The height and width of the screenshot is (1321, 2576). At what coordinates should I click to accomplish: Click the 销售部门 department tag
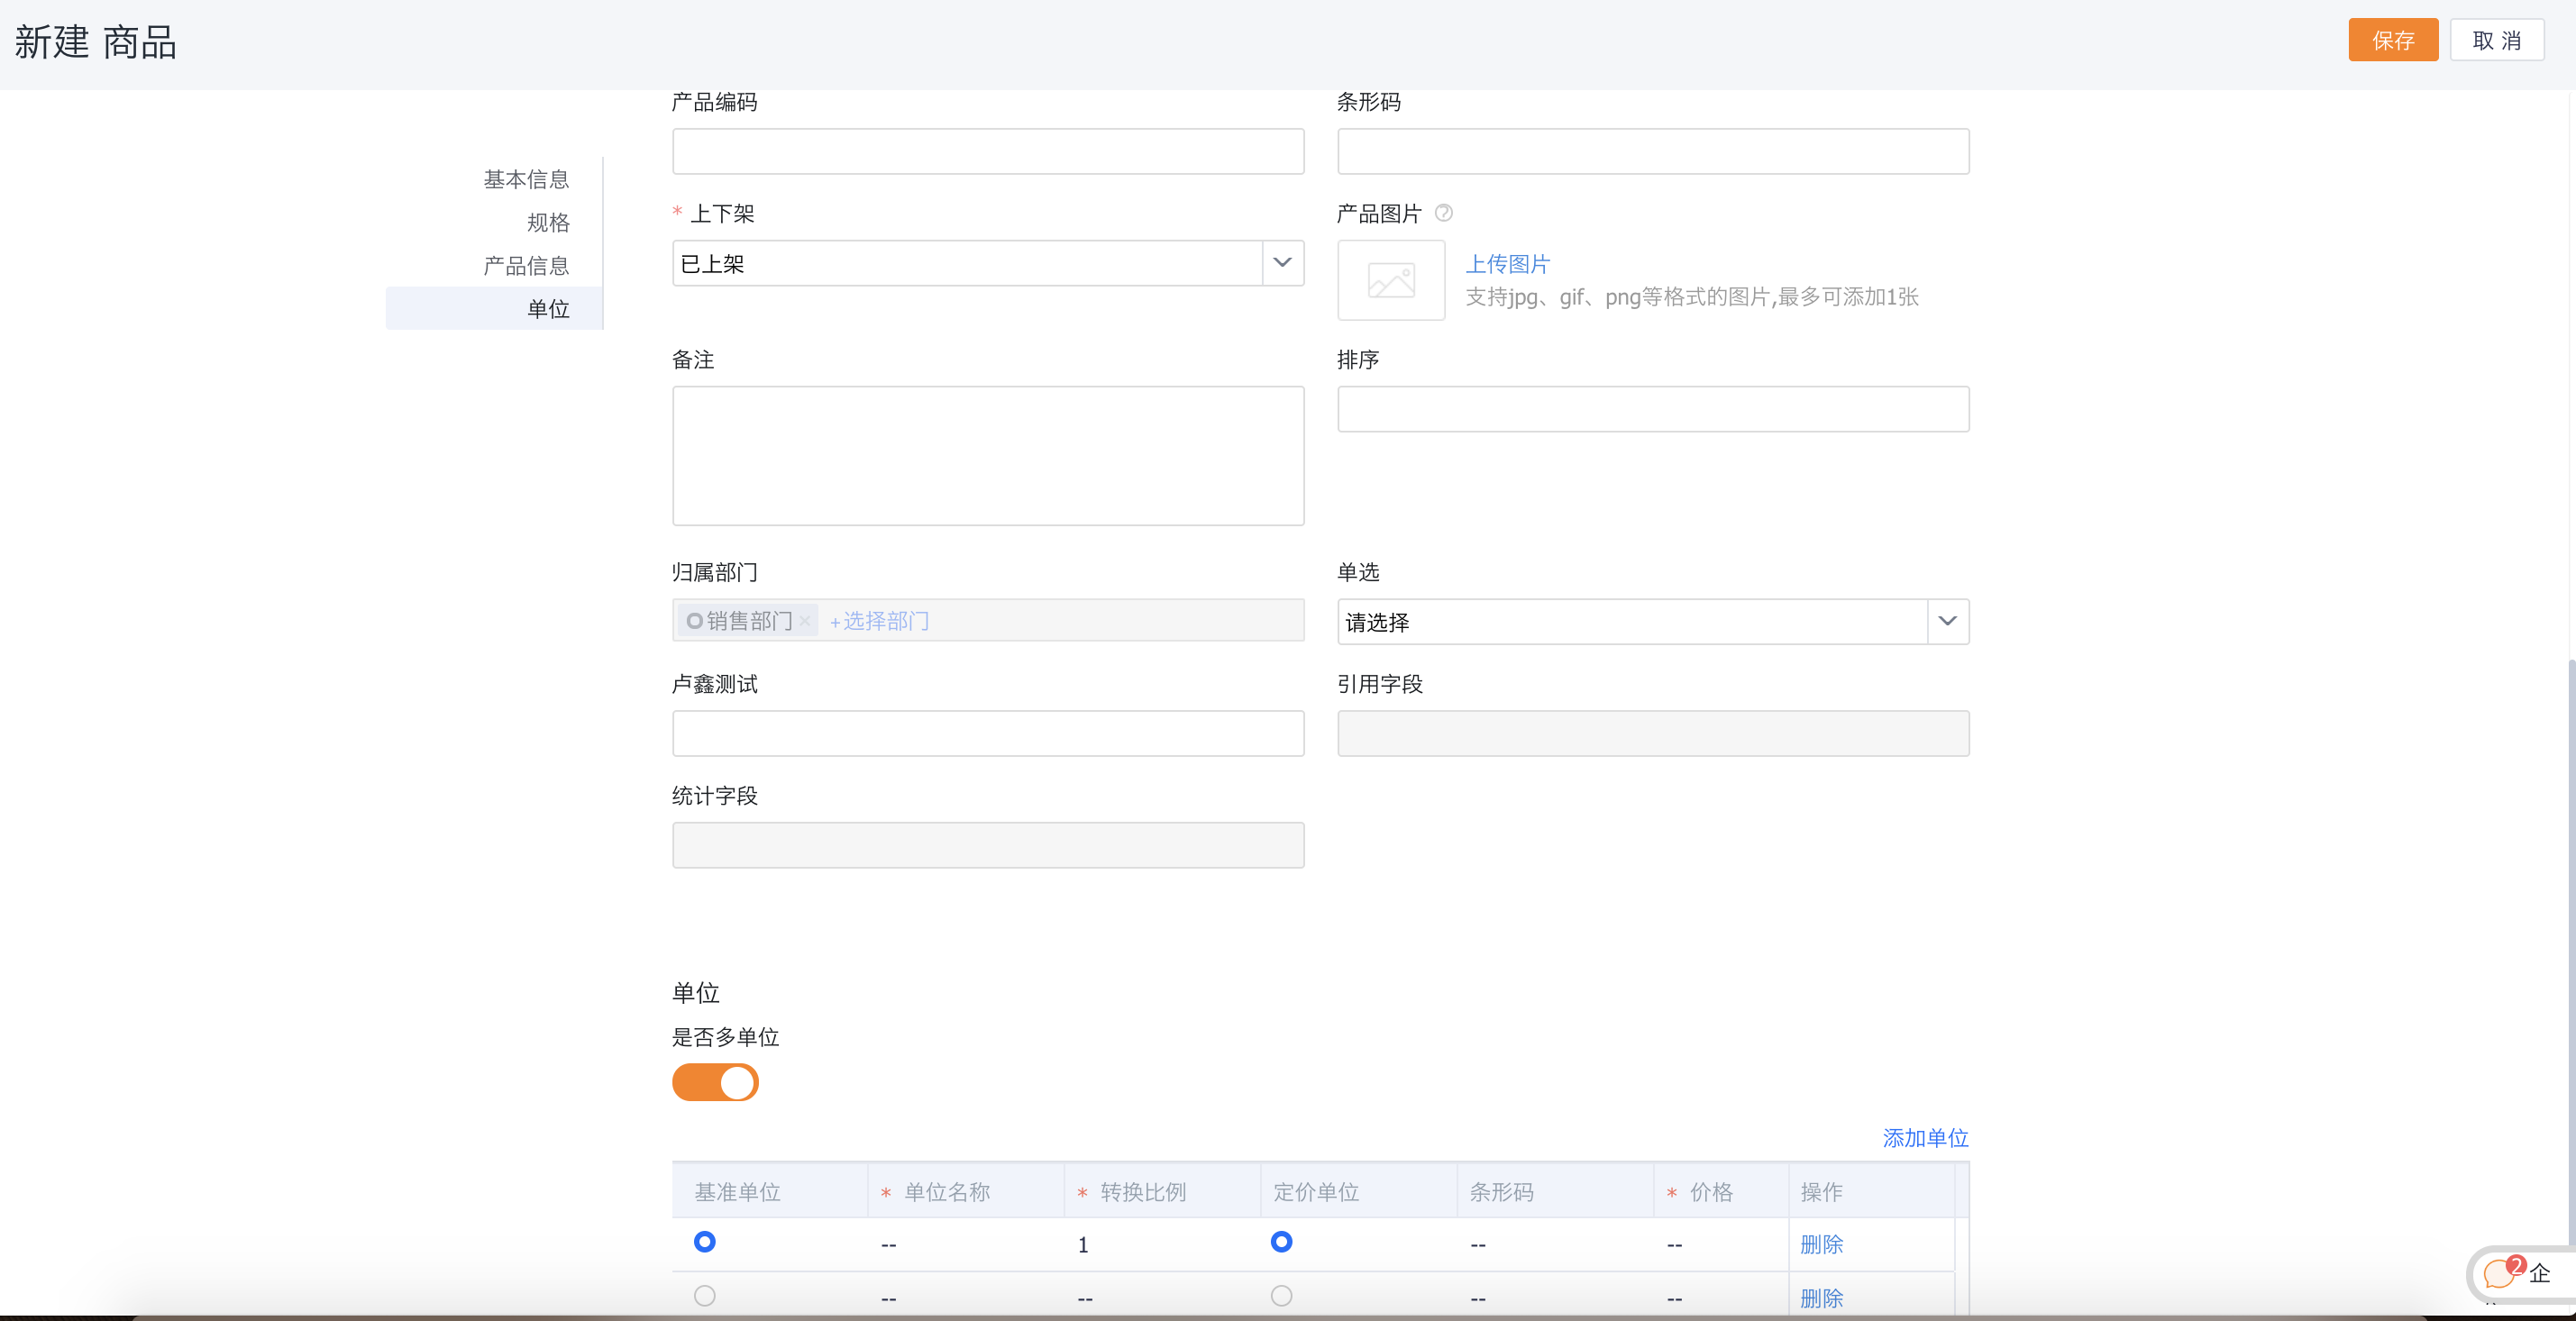pos(748,621)
